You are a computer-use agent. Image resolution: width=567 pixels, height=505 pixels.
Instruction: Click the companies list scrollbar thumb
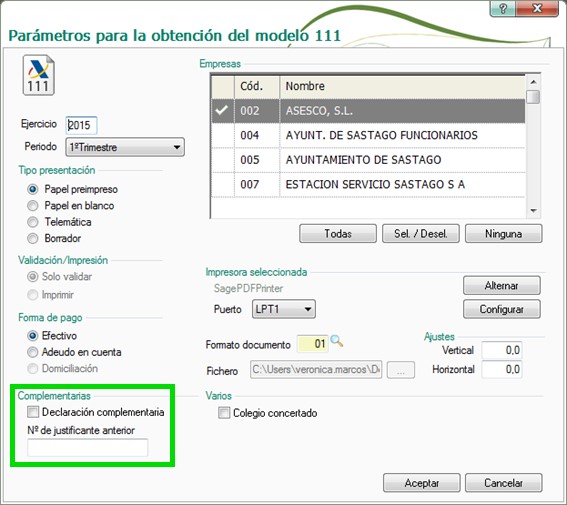[x=533, y=97]
